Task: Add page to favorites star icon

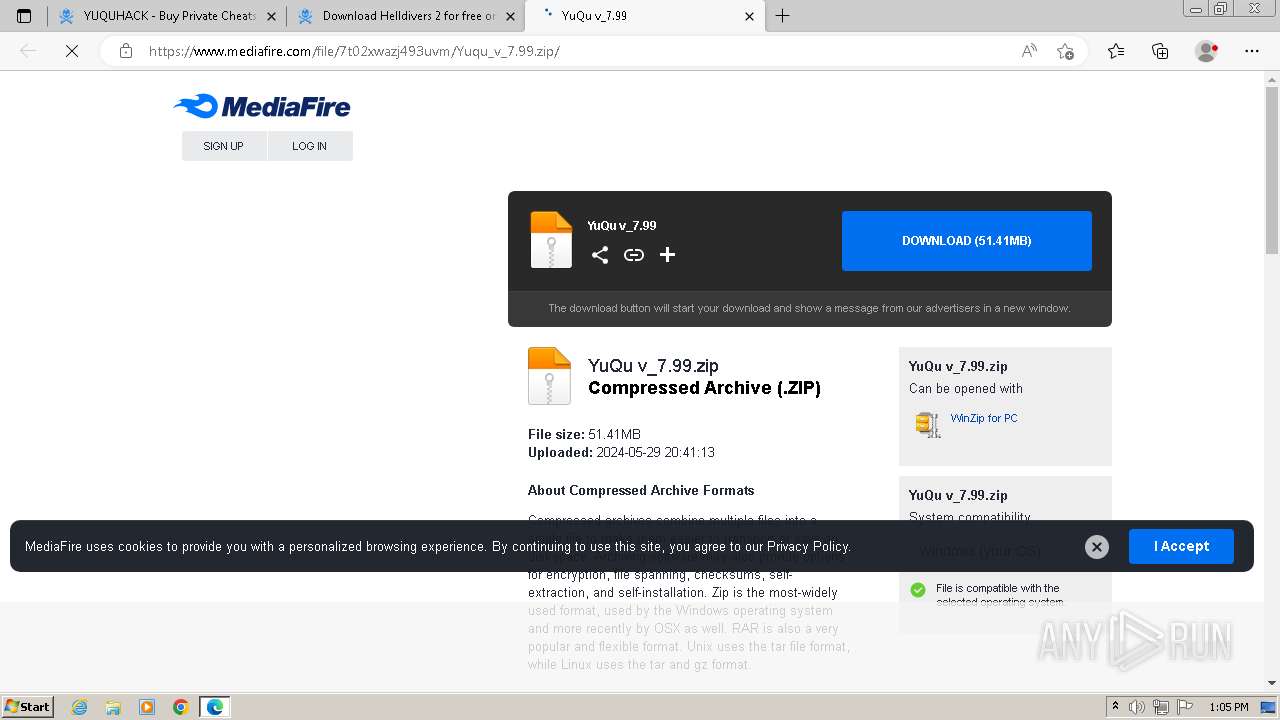Action: pyautogui.click(x=1066, y=51)
